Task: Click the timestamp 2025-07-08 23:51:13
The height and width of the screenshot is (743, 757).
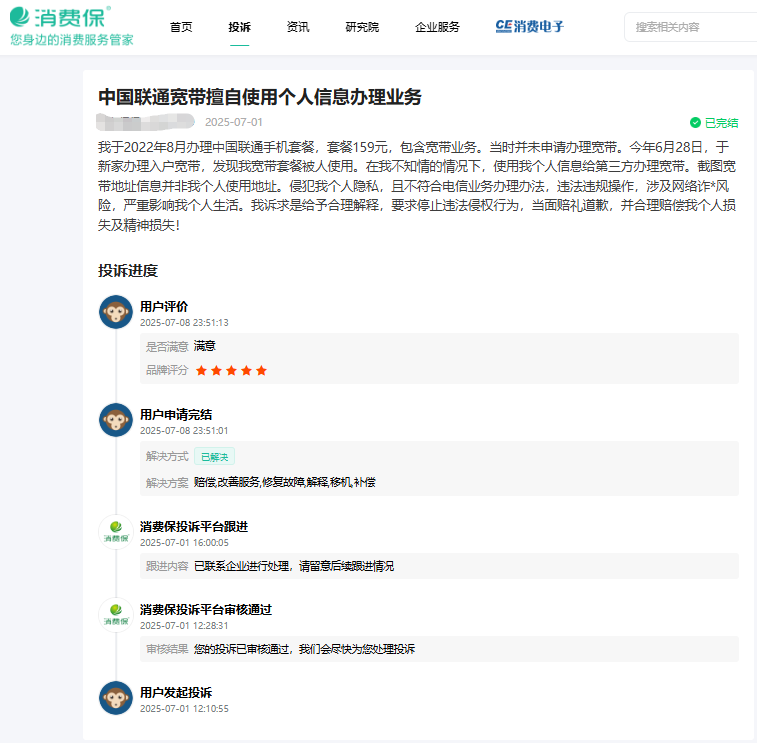Action: coord(184,322)
